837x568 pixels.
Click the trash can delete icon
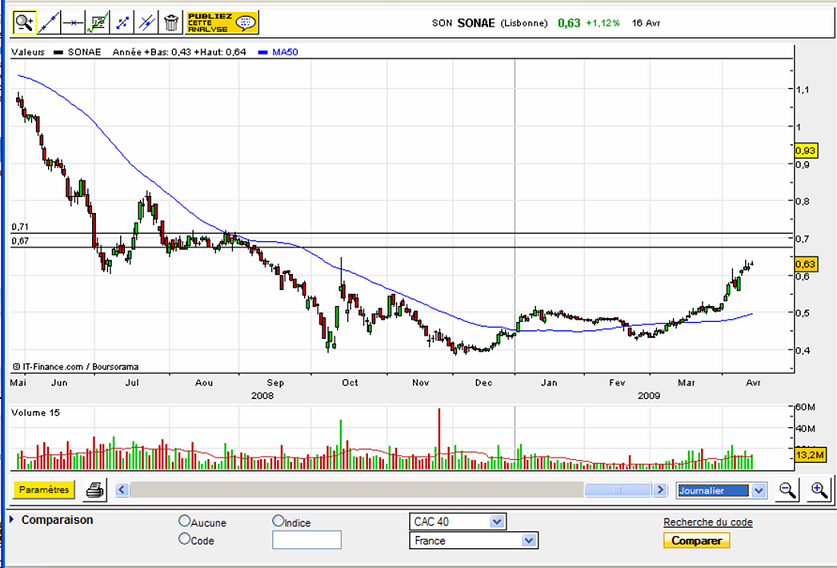(171, 23)
